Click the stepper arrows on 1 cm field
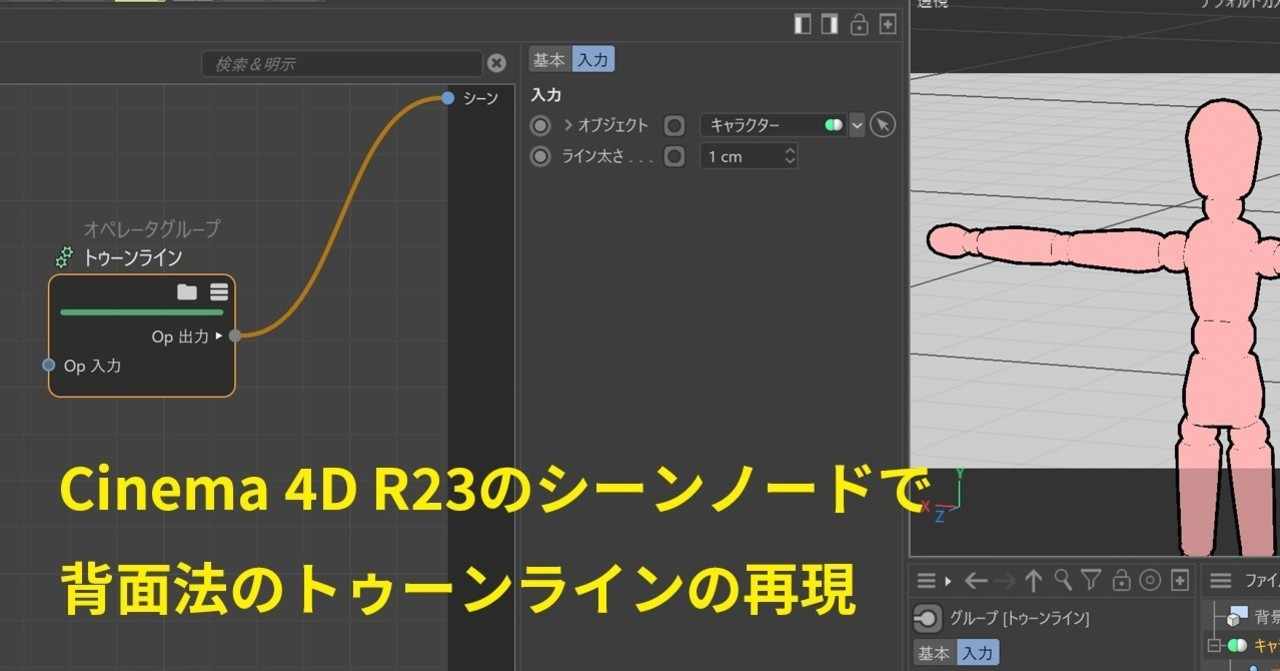This screenshot has width=1280, height=671. pyautogui.click(x=790, y=157)
